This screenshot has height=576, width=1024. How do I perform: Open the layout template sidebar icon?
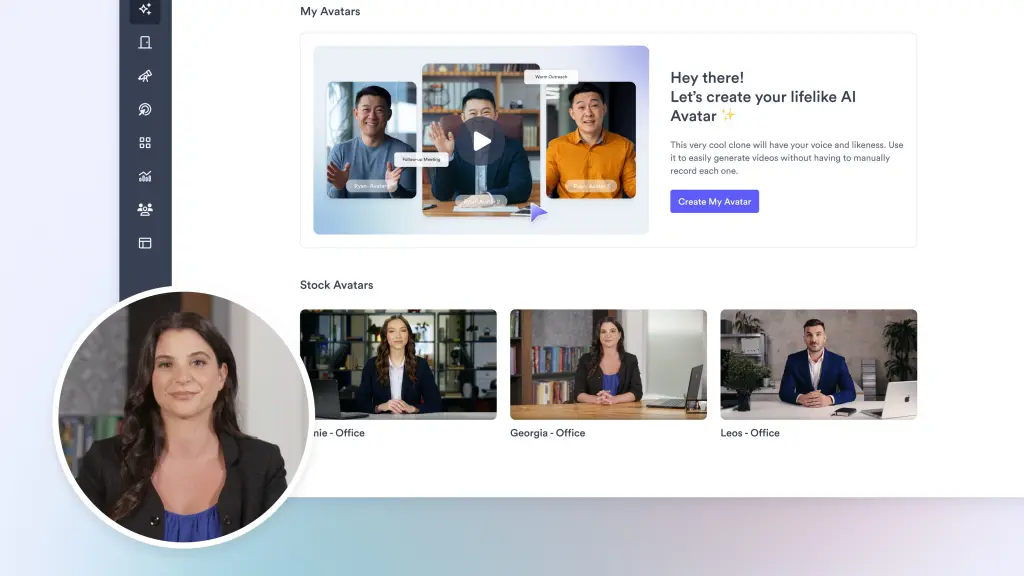click(x=145, y=243)
